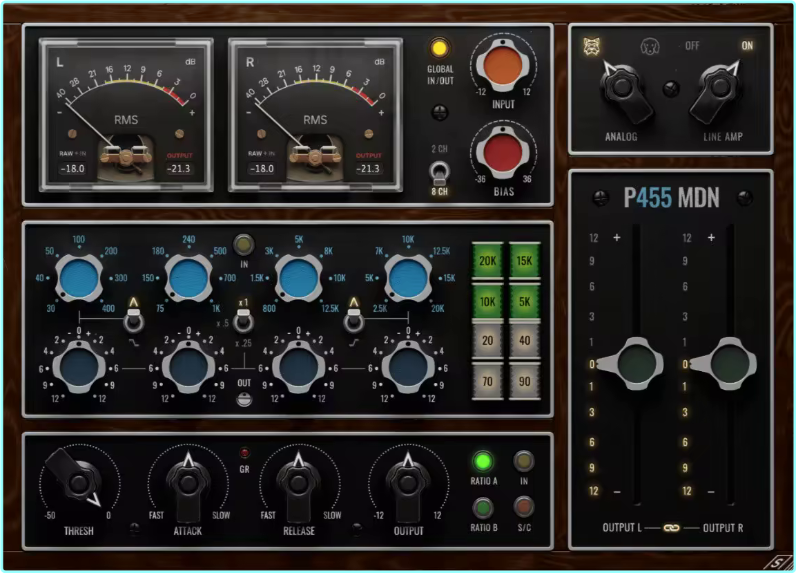Click the OFF label above line amp
This screenshot has height=573, width=796.
pos(692,46)
